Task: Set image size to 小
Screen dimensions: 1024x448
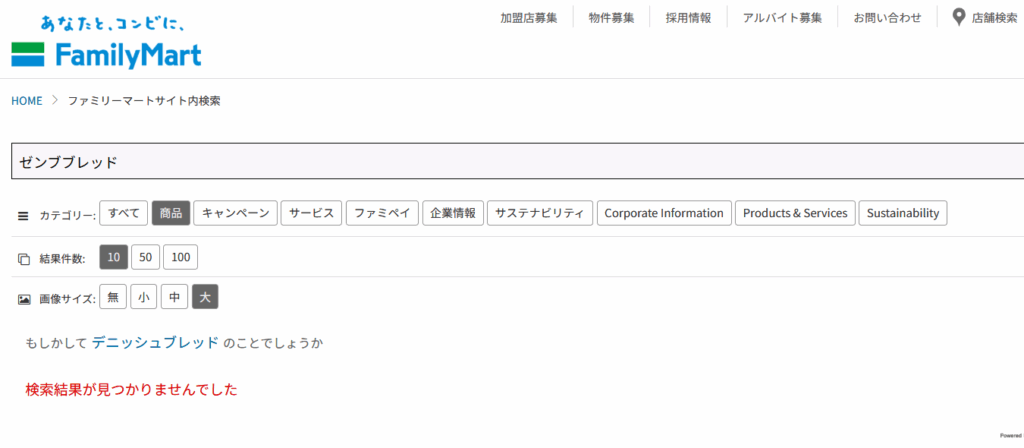Action: (144, 297)
